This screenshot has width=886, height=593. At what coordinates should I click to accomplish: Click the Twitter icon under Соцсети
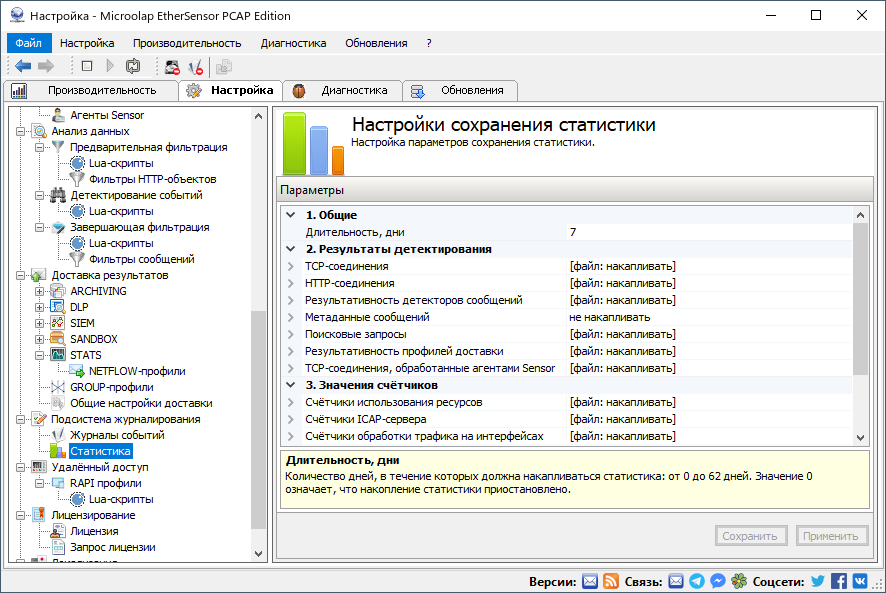point(817,580)
